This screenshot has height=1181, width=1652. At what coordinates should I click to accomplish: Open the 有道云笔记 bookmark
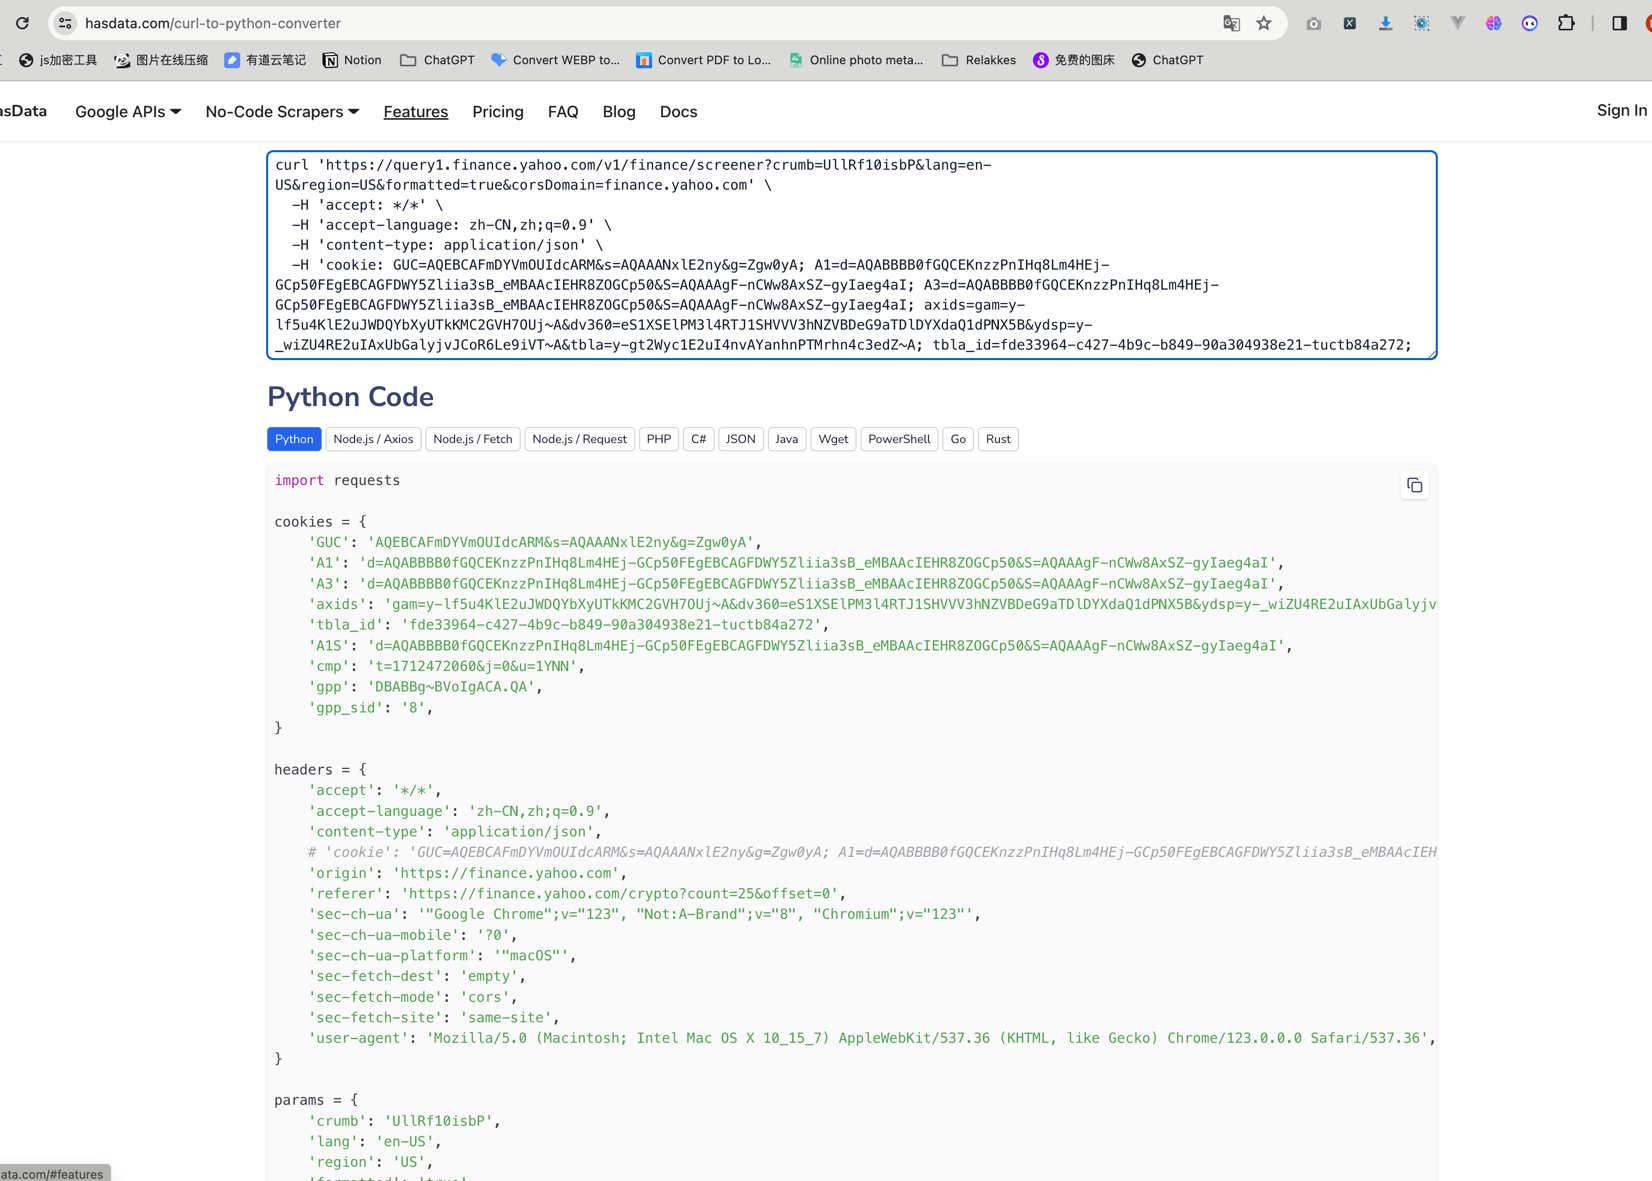tap(265, 60)
